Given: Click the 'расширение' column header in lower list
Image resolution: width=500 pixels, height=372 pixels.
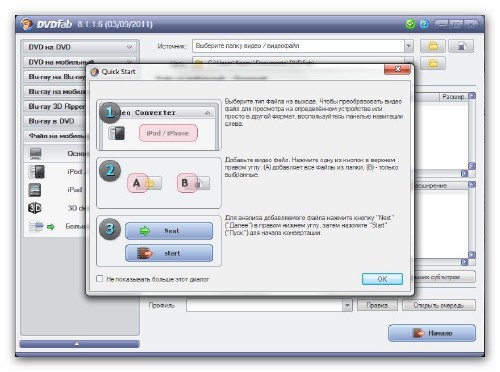Looking at the screenshot, I should pos(441,185).
